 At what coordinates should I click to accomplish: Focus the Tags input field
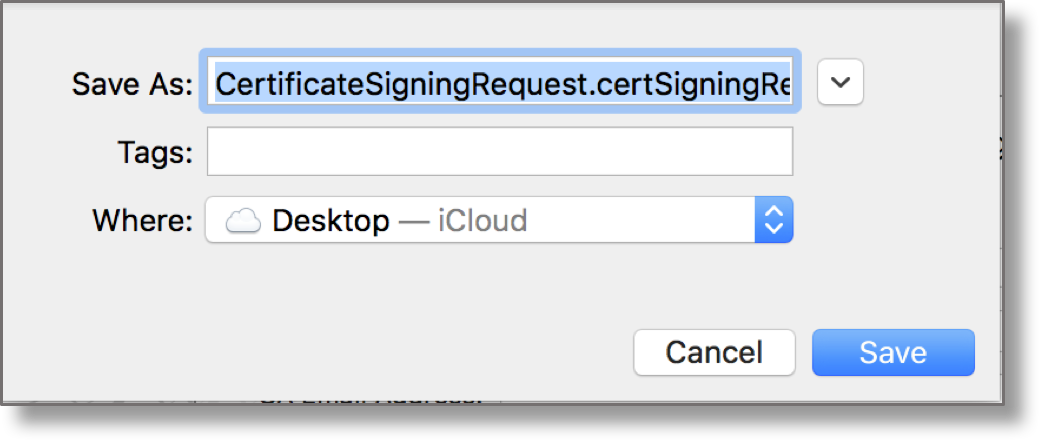click(x=500, y=152)
